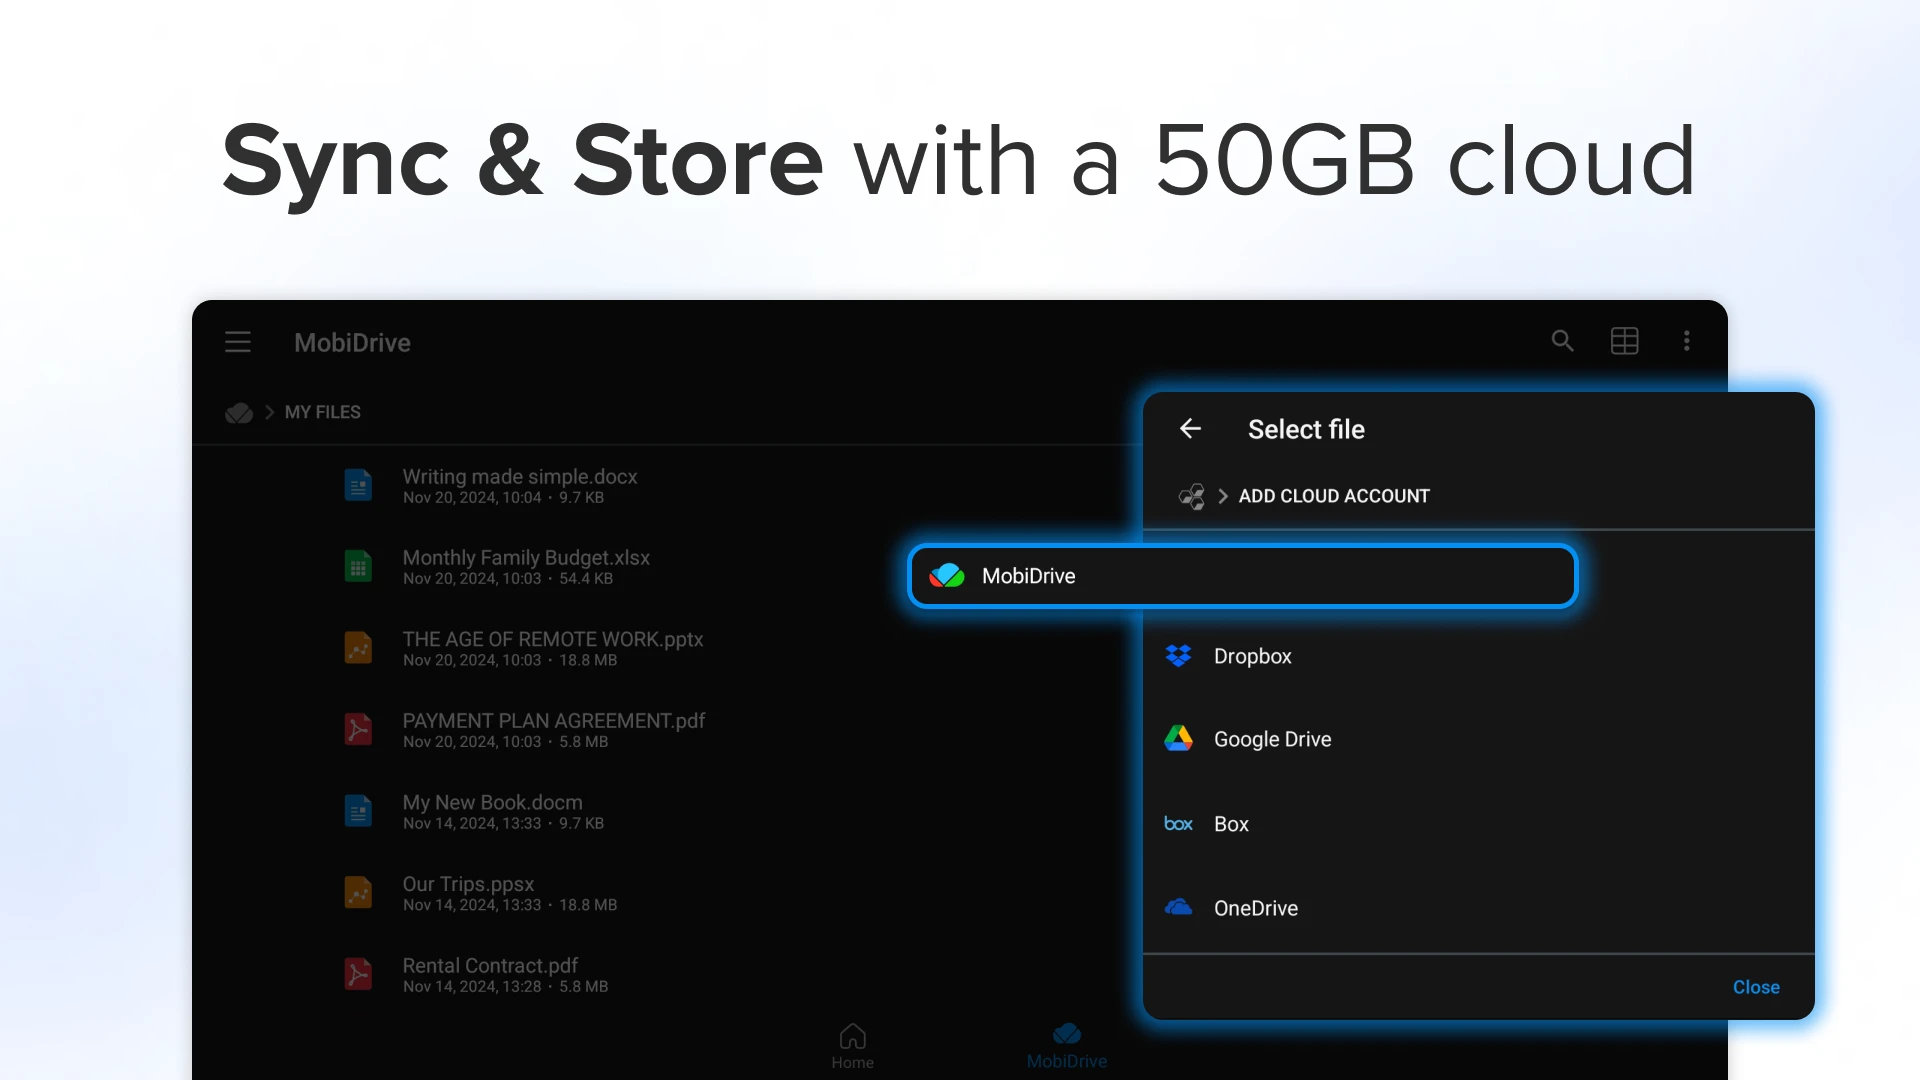Expand the ADD CLOUD ACCOUNT breadcrumb chevron
Viewport: 1920px width, 1080px height.
click(1222, 496)
